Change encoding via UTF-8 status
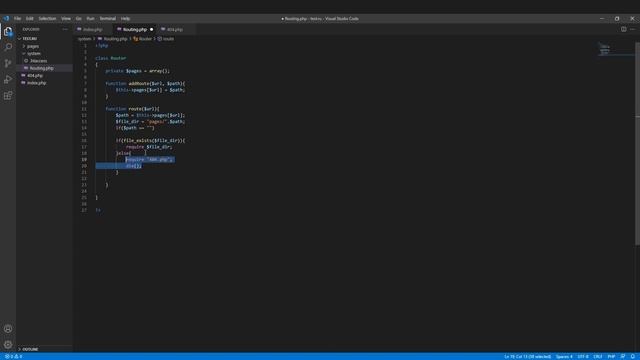Screen dimensions: 640x360 pos(583,356)
